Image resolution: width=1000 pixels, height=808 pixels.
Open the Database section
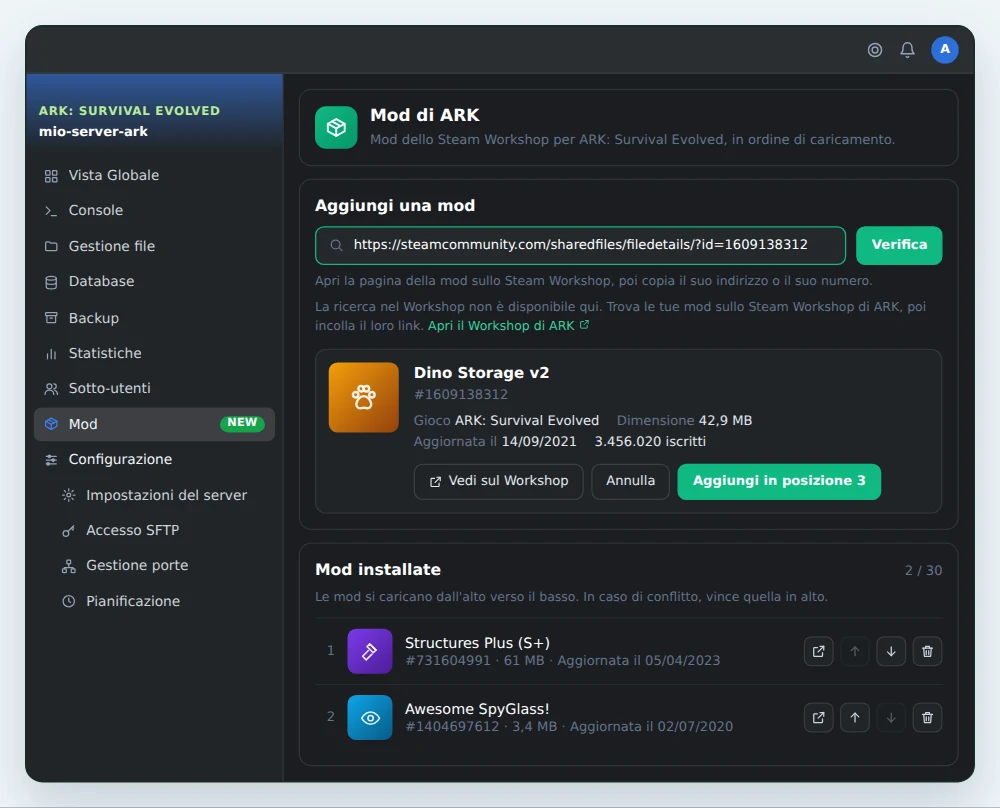point(154,281)
